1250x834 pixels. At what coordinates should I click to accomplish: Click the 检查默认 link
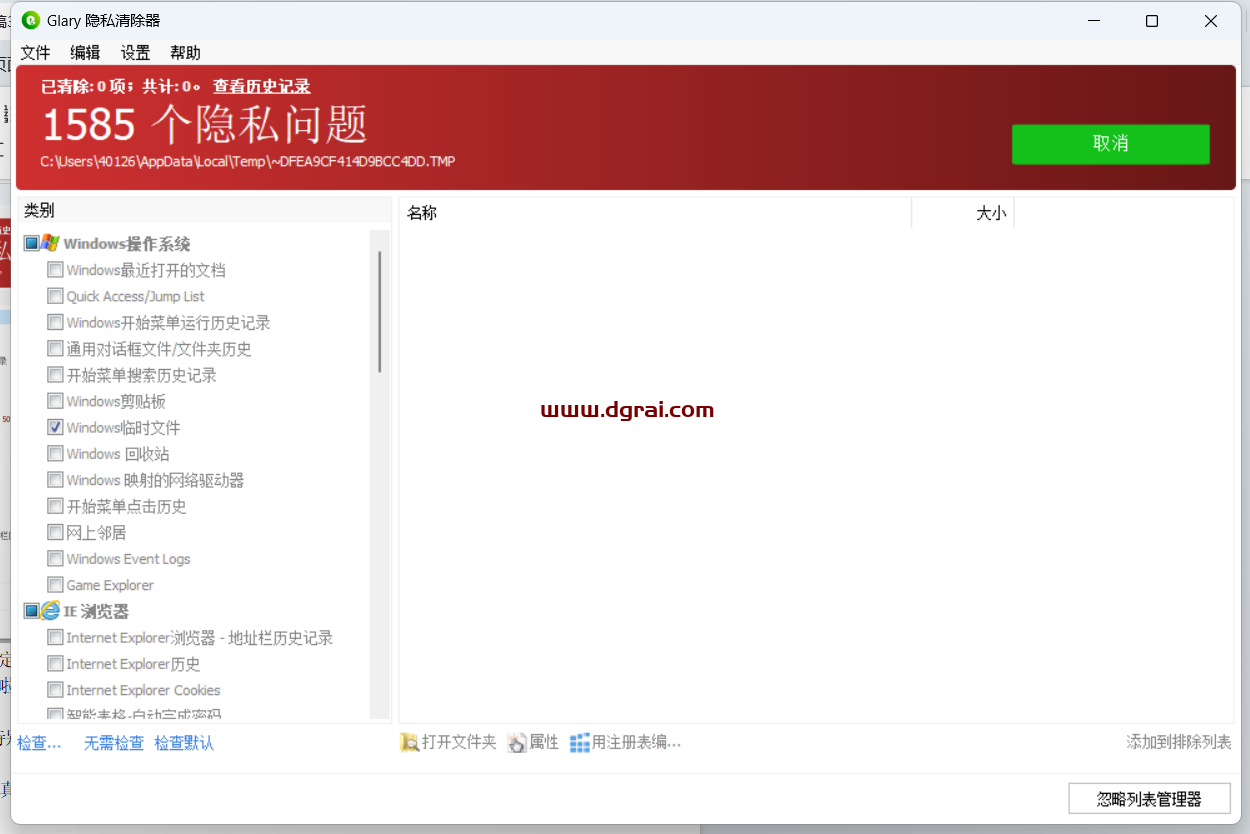click(x=184, y=743)
